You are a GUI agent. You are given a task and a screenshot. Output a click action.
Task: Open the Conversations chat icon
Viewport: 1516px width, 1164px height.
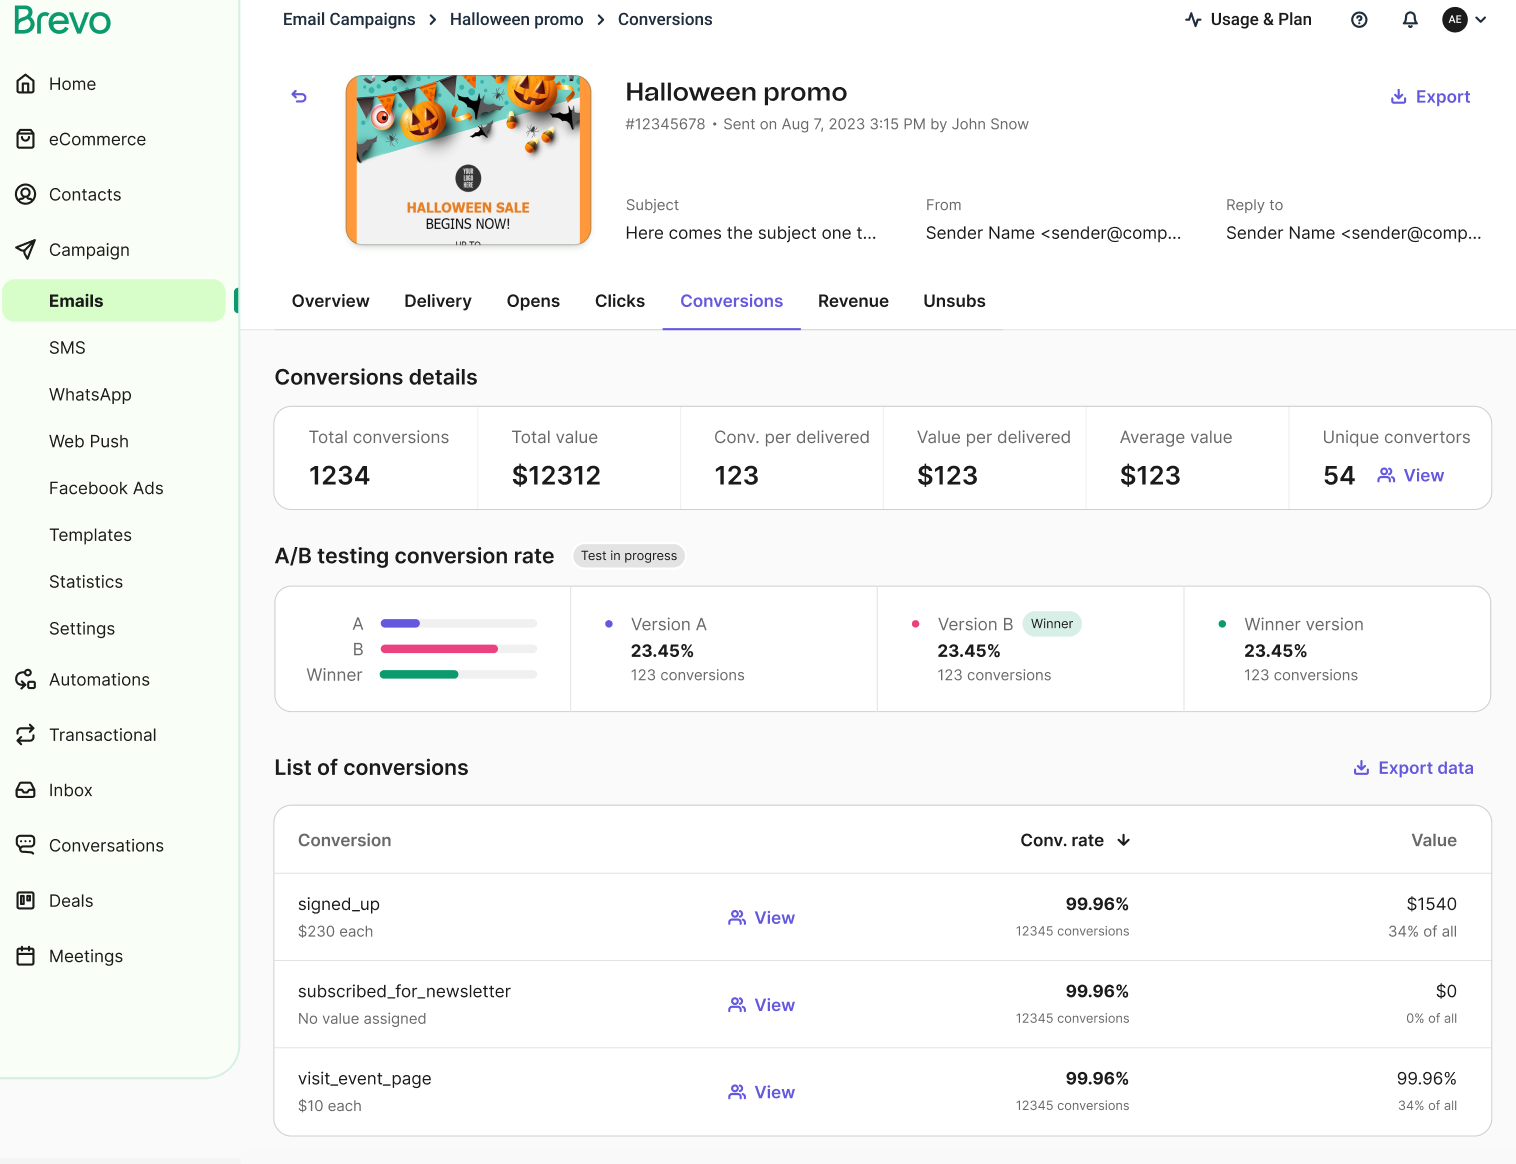26,845
